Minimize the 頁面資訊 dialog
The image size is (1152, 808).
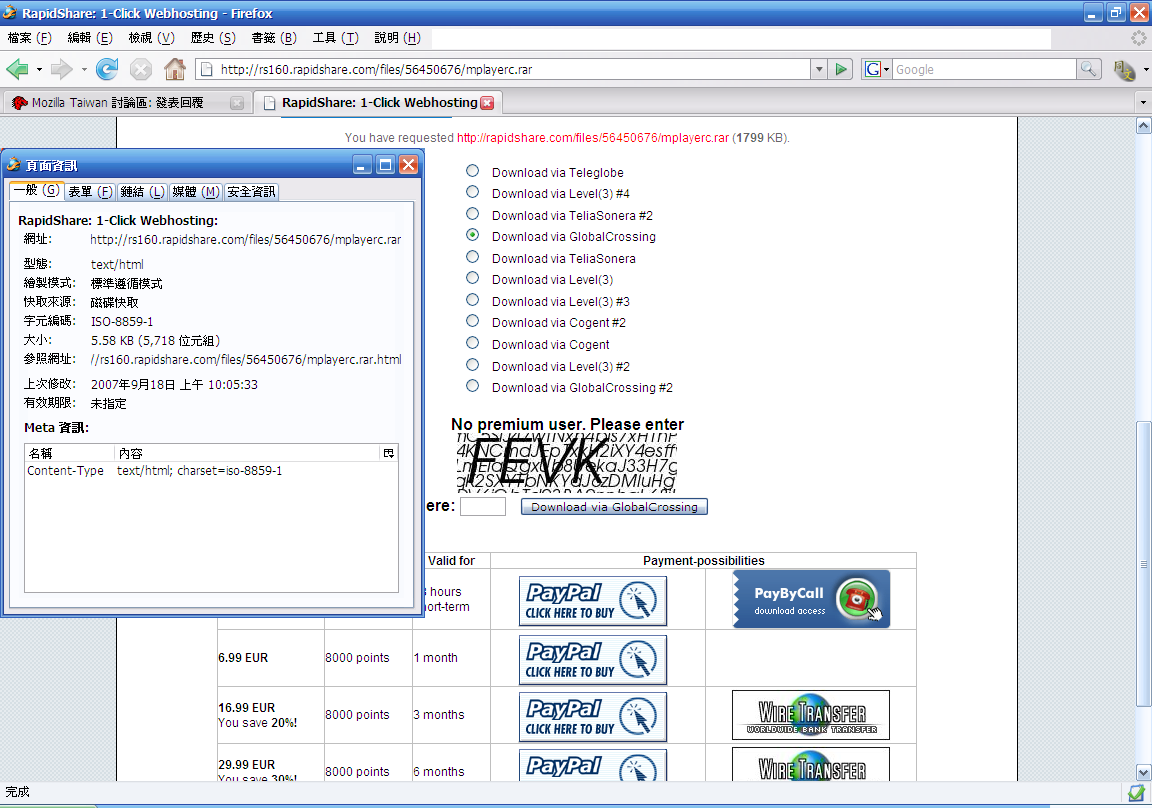(361, 165)
